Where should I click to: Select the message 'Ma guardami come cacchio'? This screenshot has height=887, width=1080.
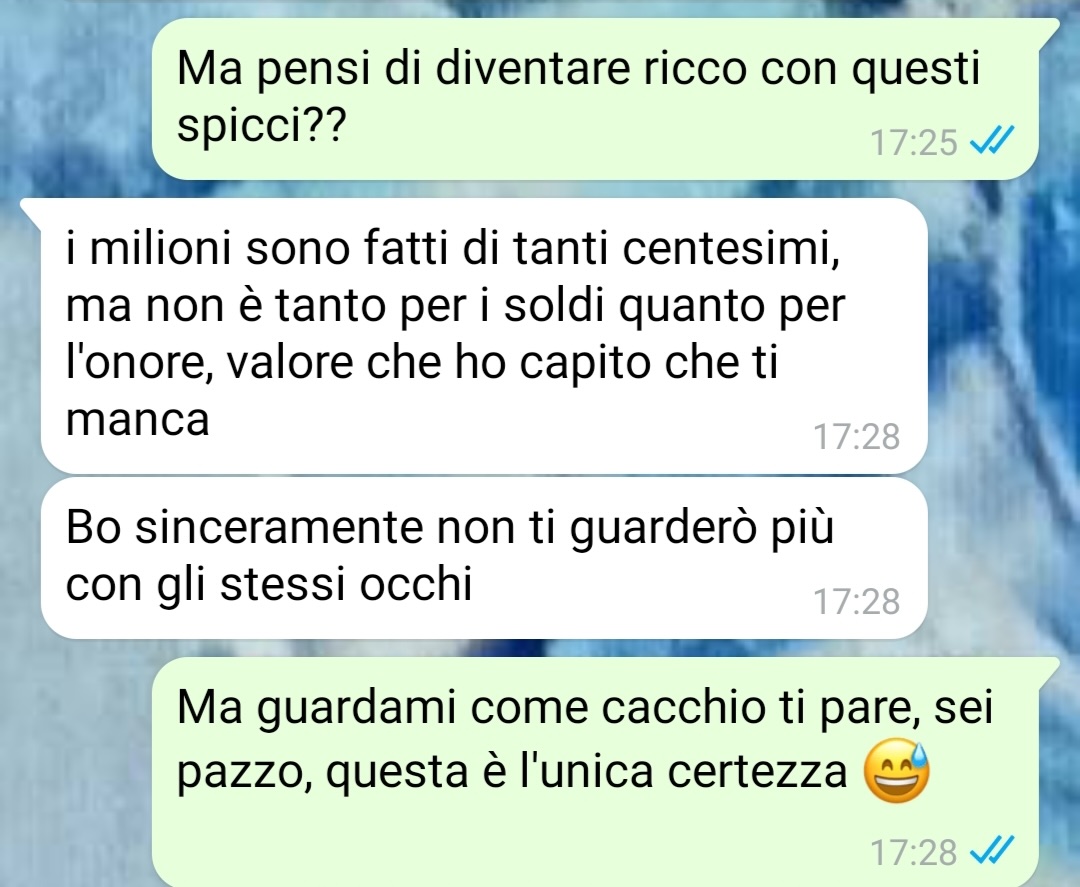[595, 772]
